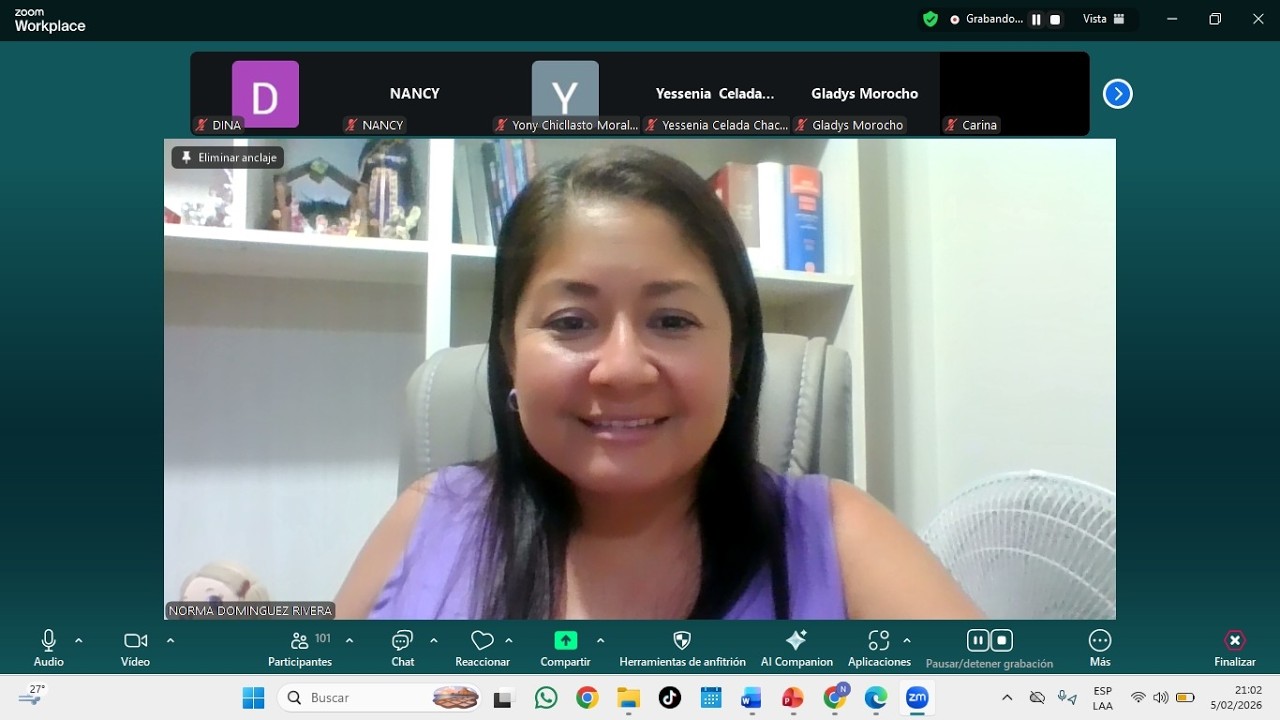This screenshot has width=1280, height=720.
Task: Select Carina's participant thumbnail
Action: 1014,94
